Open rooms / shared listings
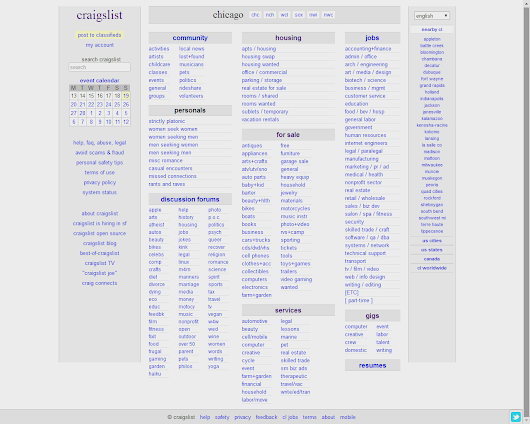530x424 pixels. 260,96
